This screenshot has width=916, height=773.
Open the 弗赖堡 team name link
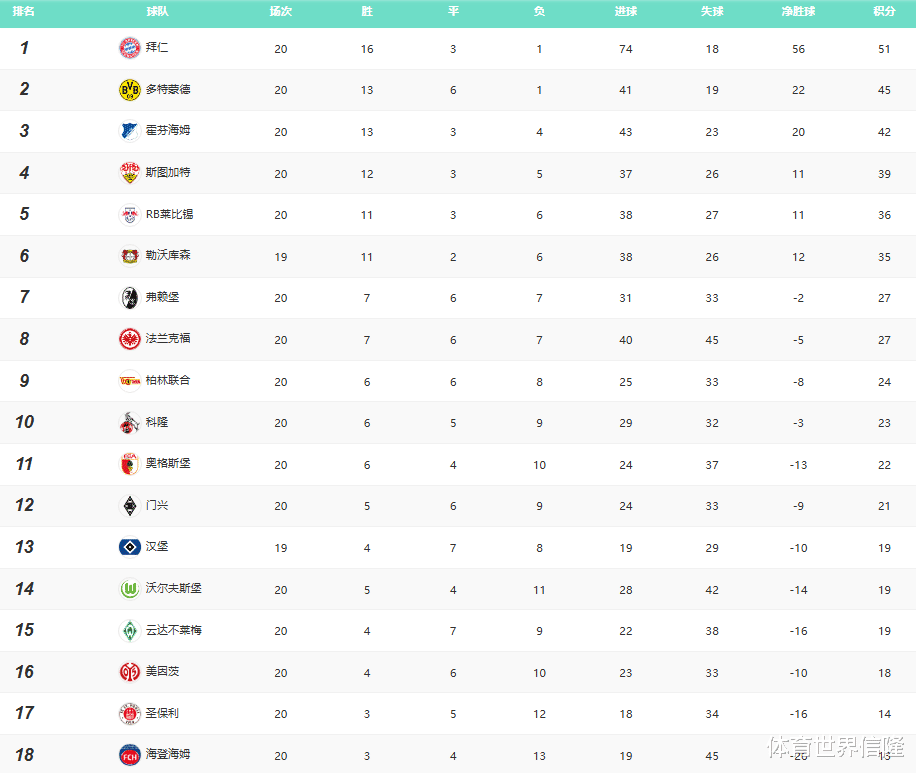coord(163,298)
